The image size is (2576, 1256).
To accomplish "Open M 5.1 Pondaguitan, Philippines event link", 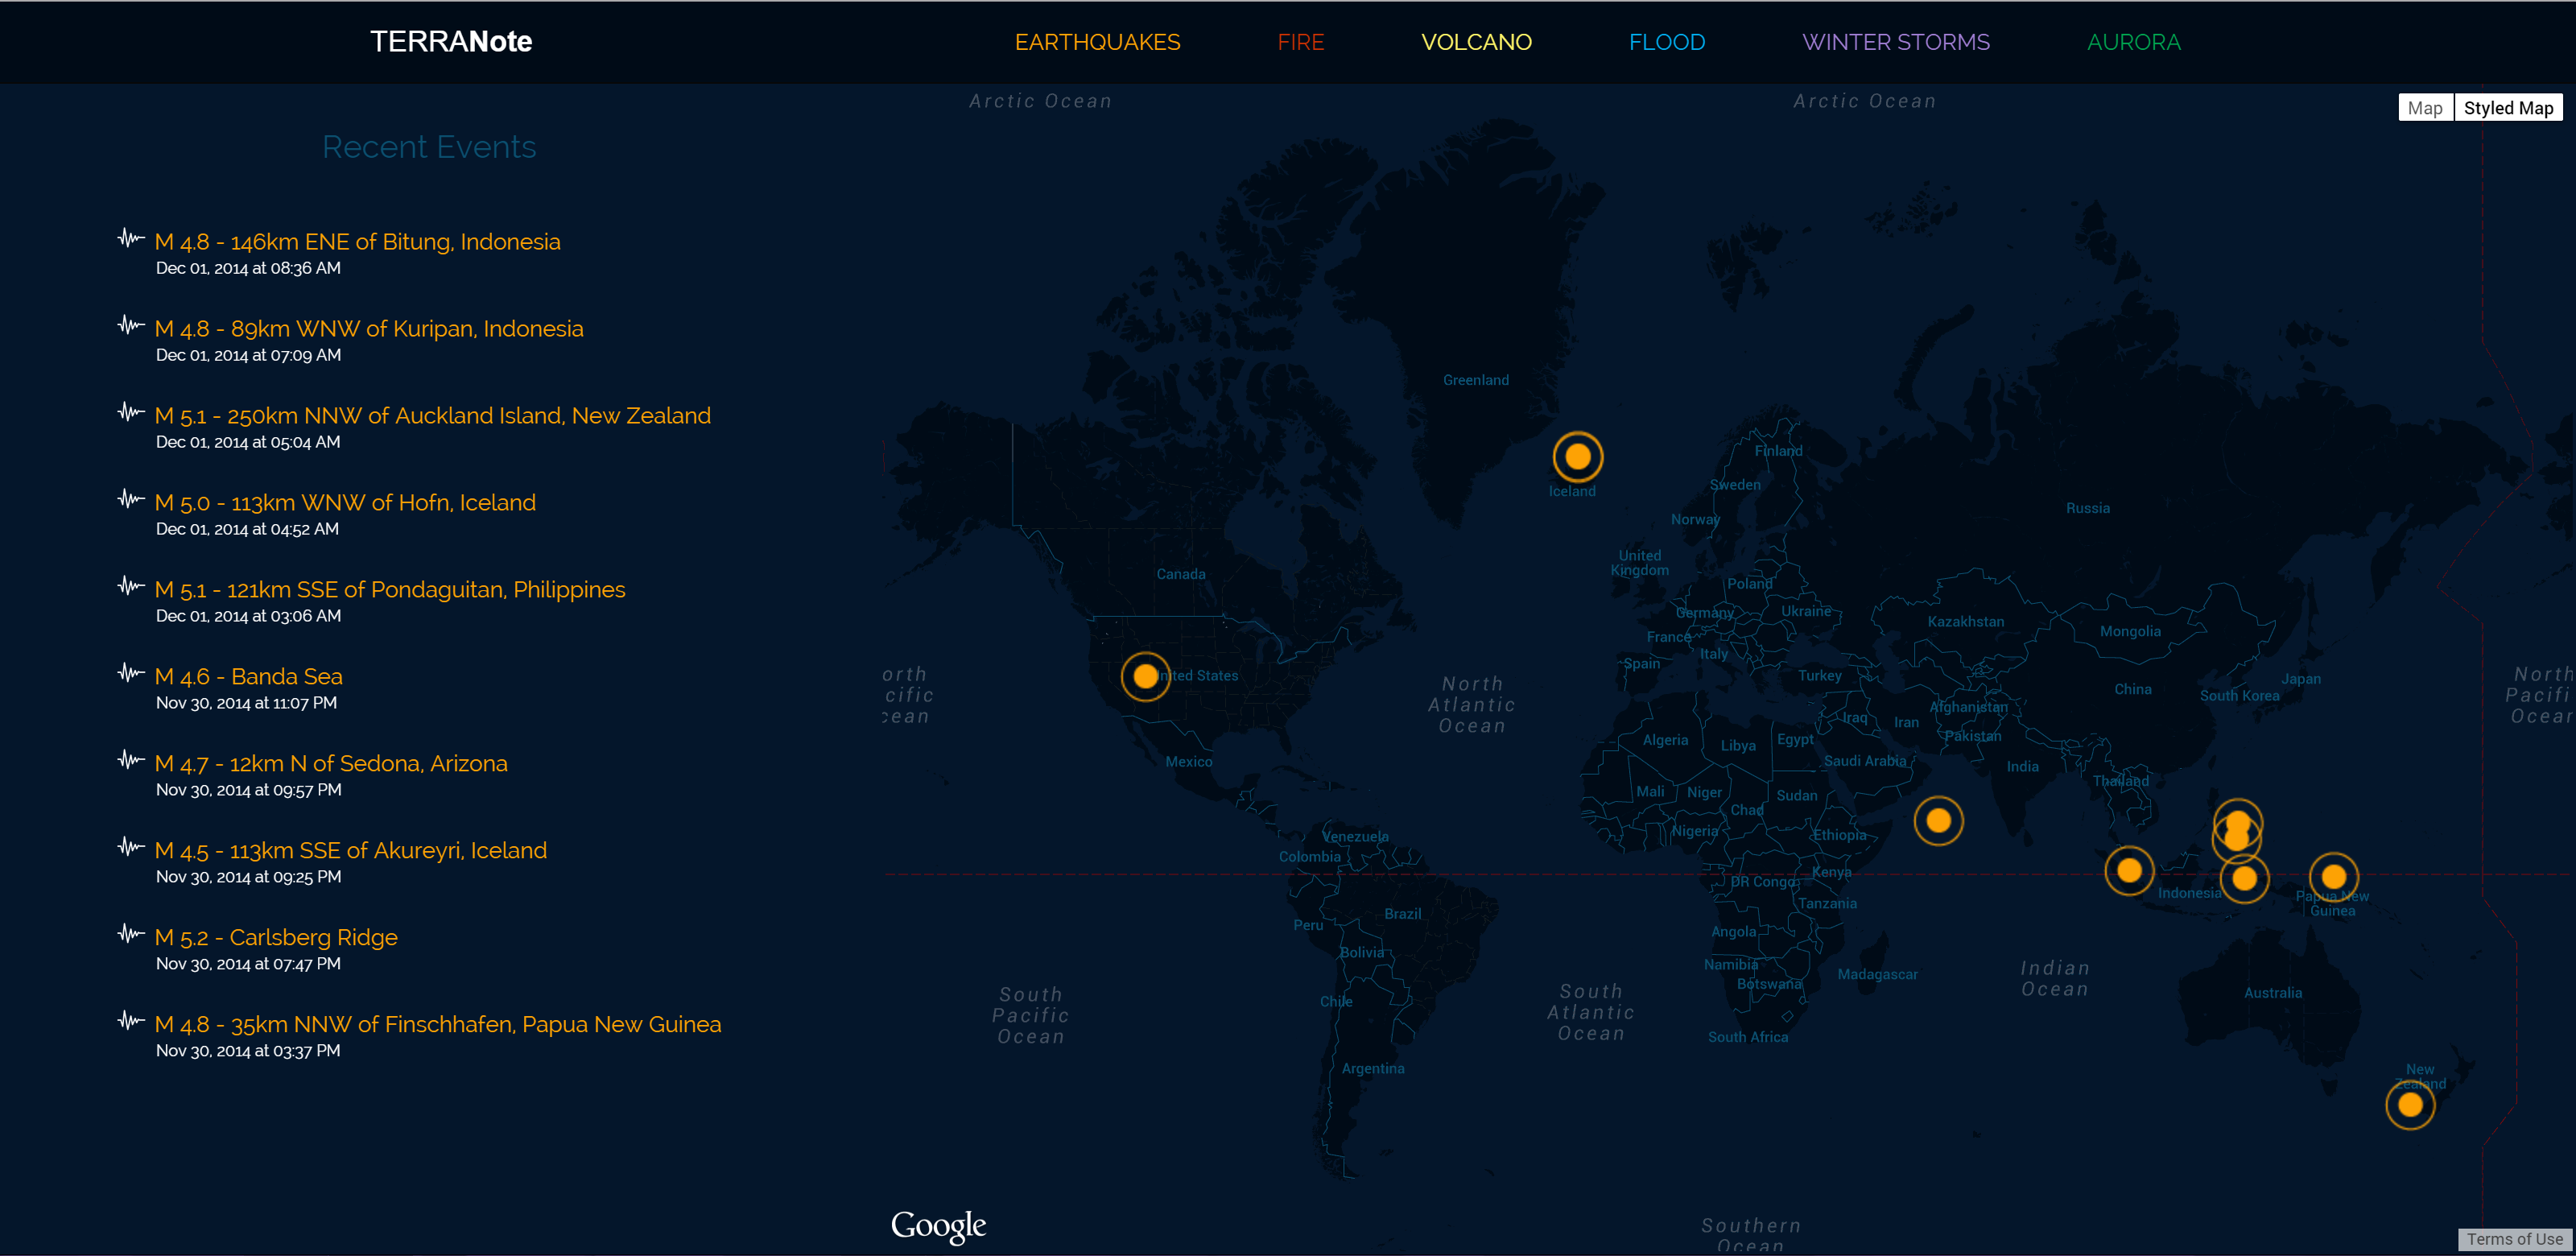I will (390, 590).
